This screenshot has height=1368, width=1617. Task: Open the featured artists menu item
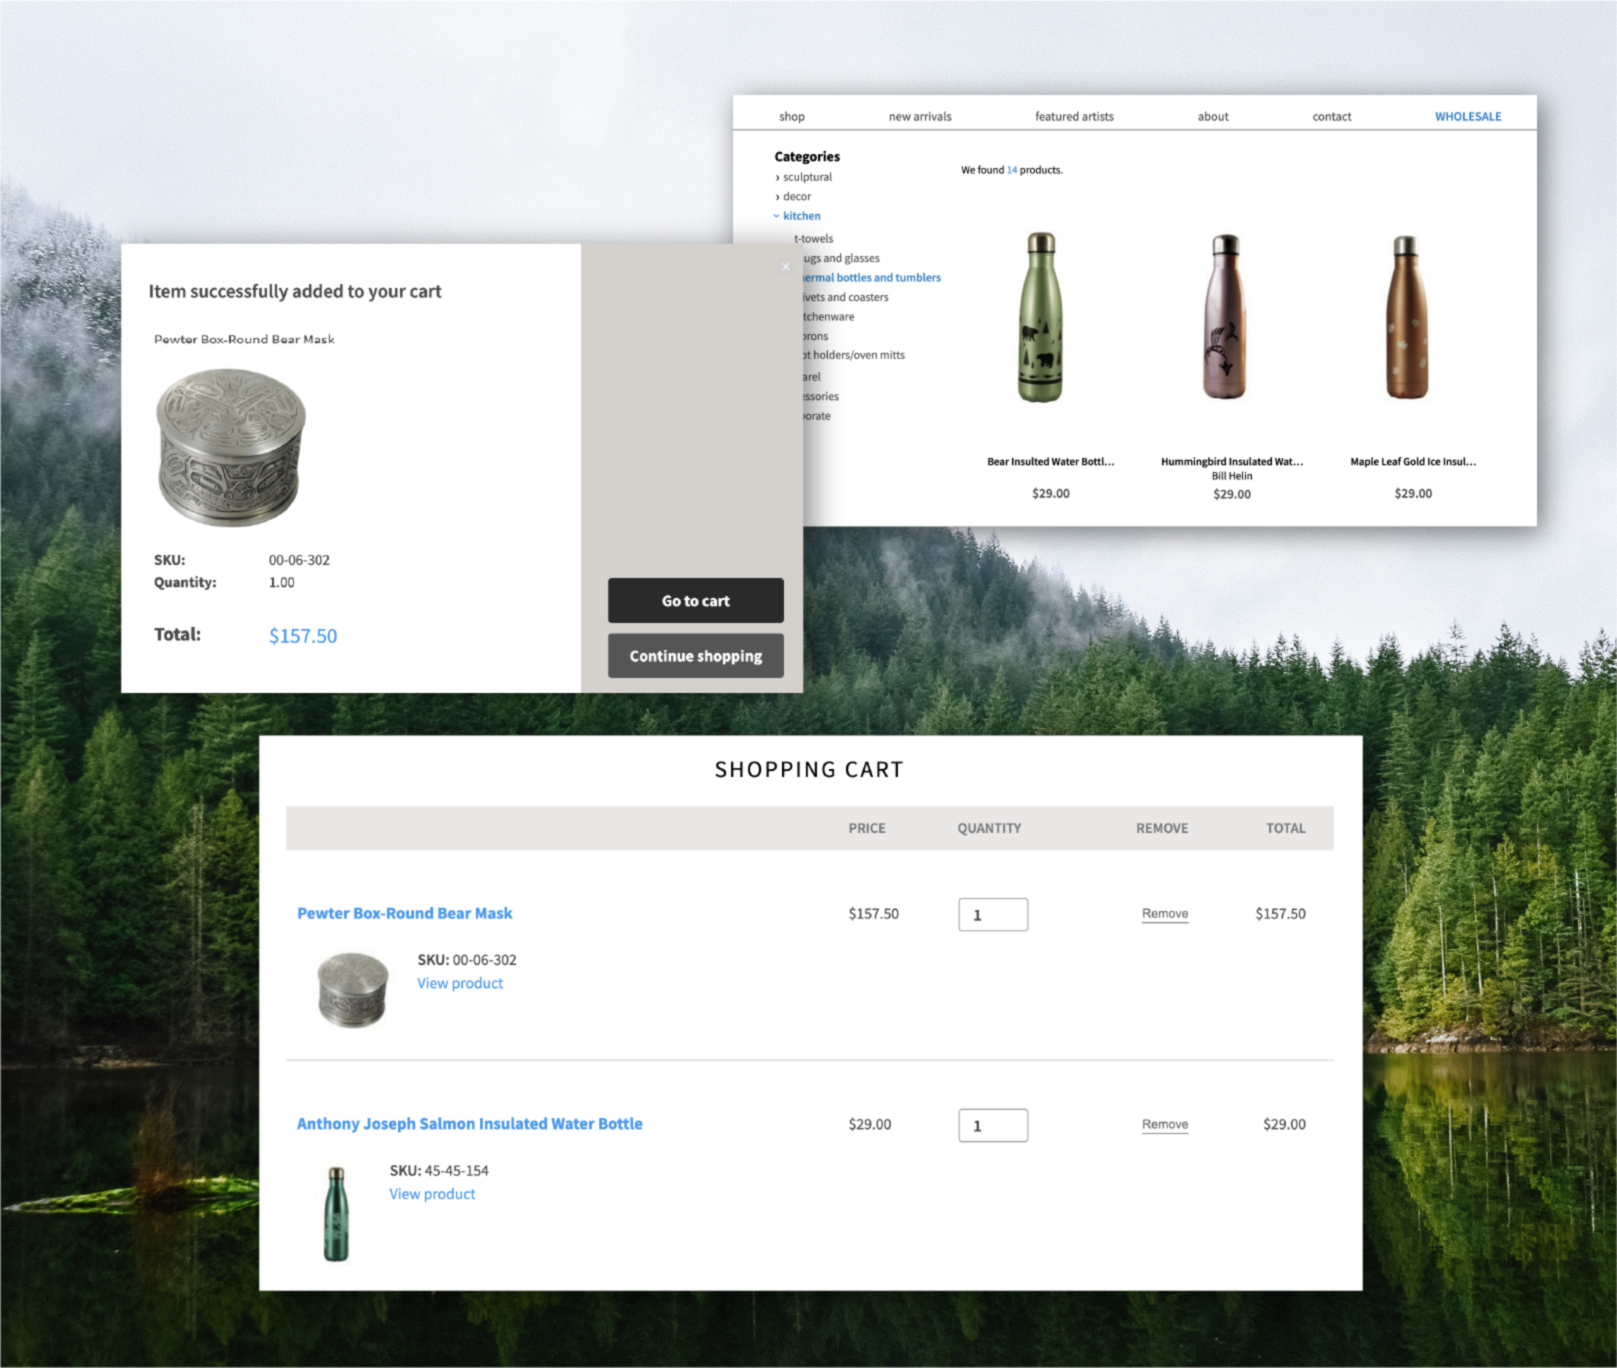(1073, 116)
